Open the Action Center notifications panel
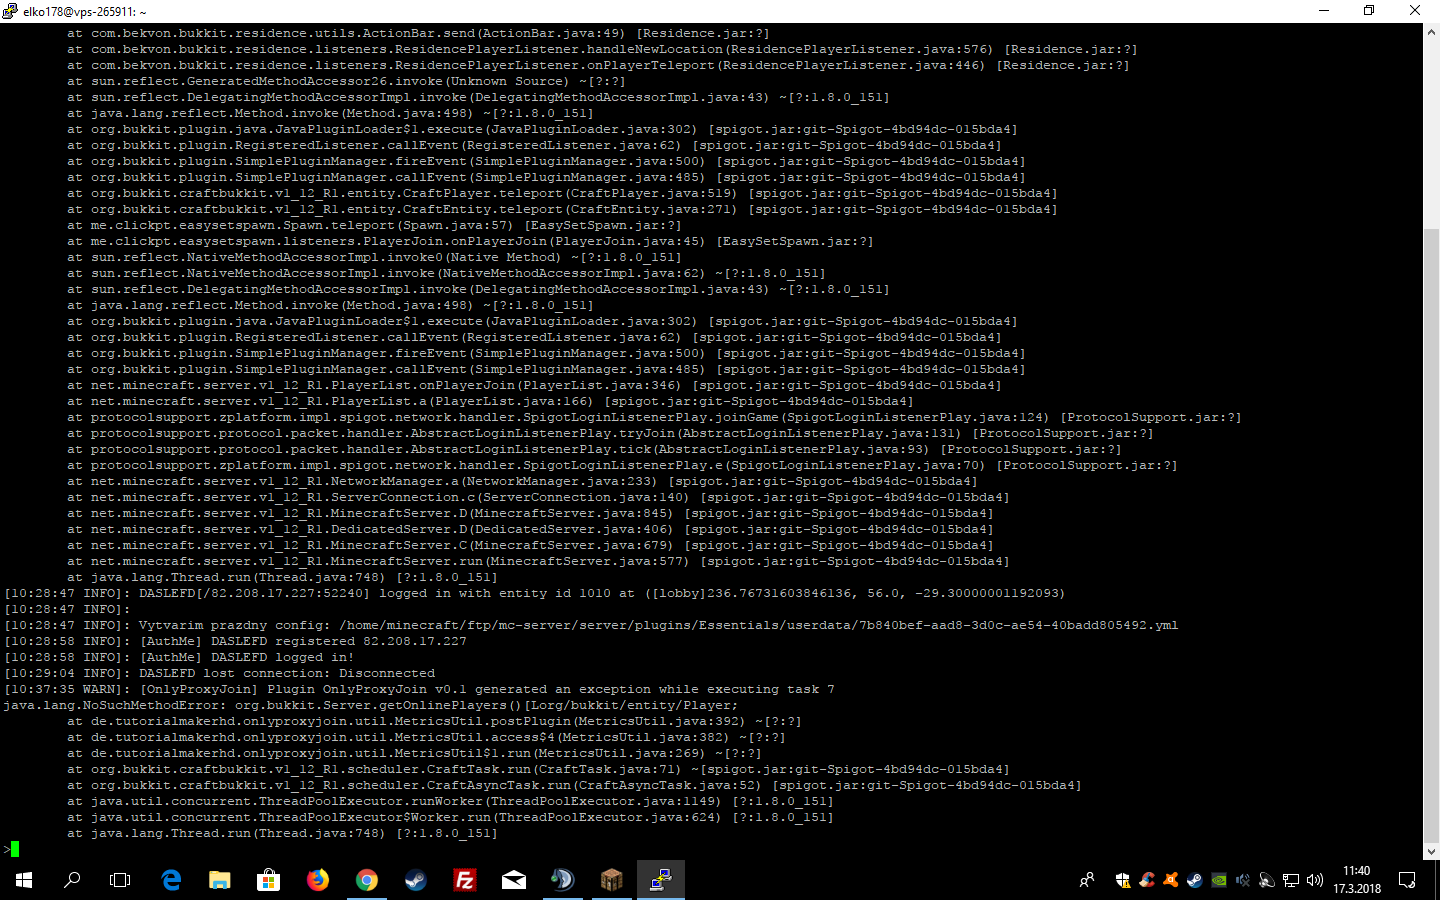The width and height of the screenshot is (1440, 900). (1407, 880)
